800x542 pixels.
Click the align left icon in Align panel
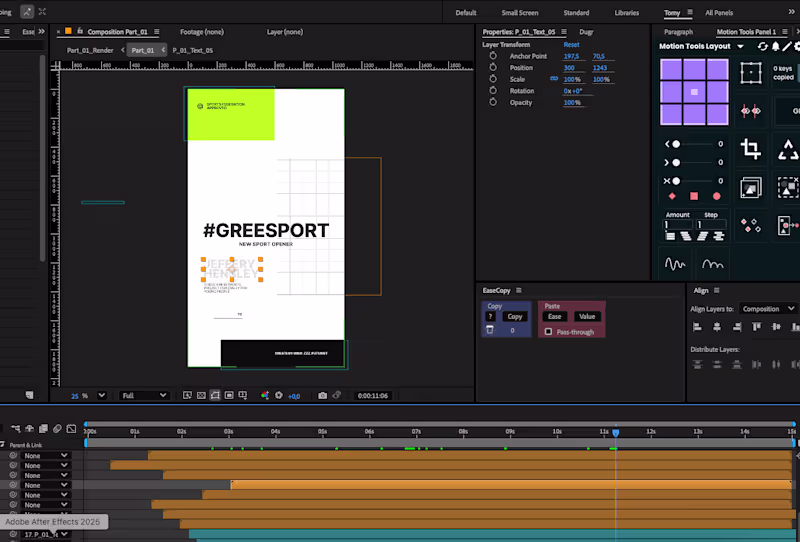click(x=697, y=327)
